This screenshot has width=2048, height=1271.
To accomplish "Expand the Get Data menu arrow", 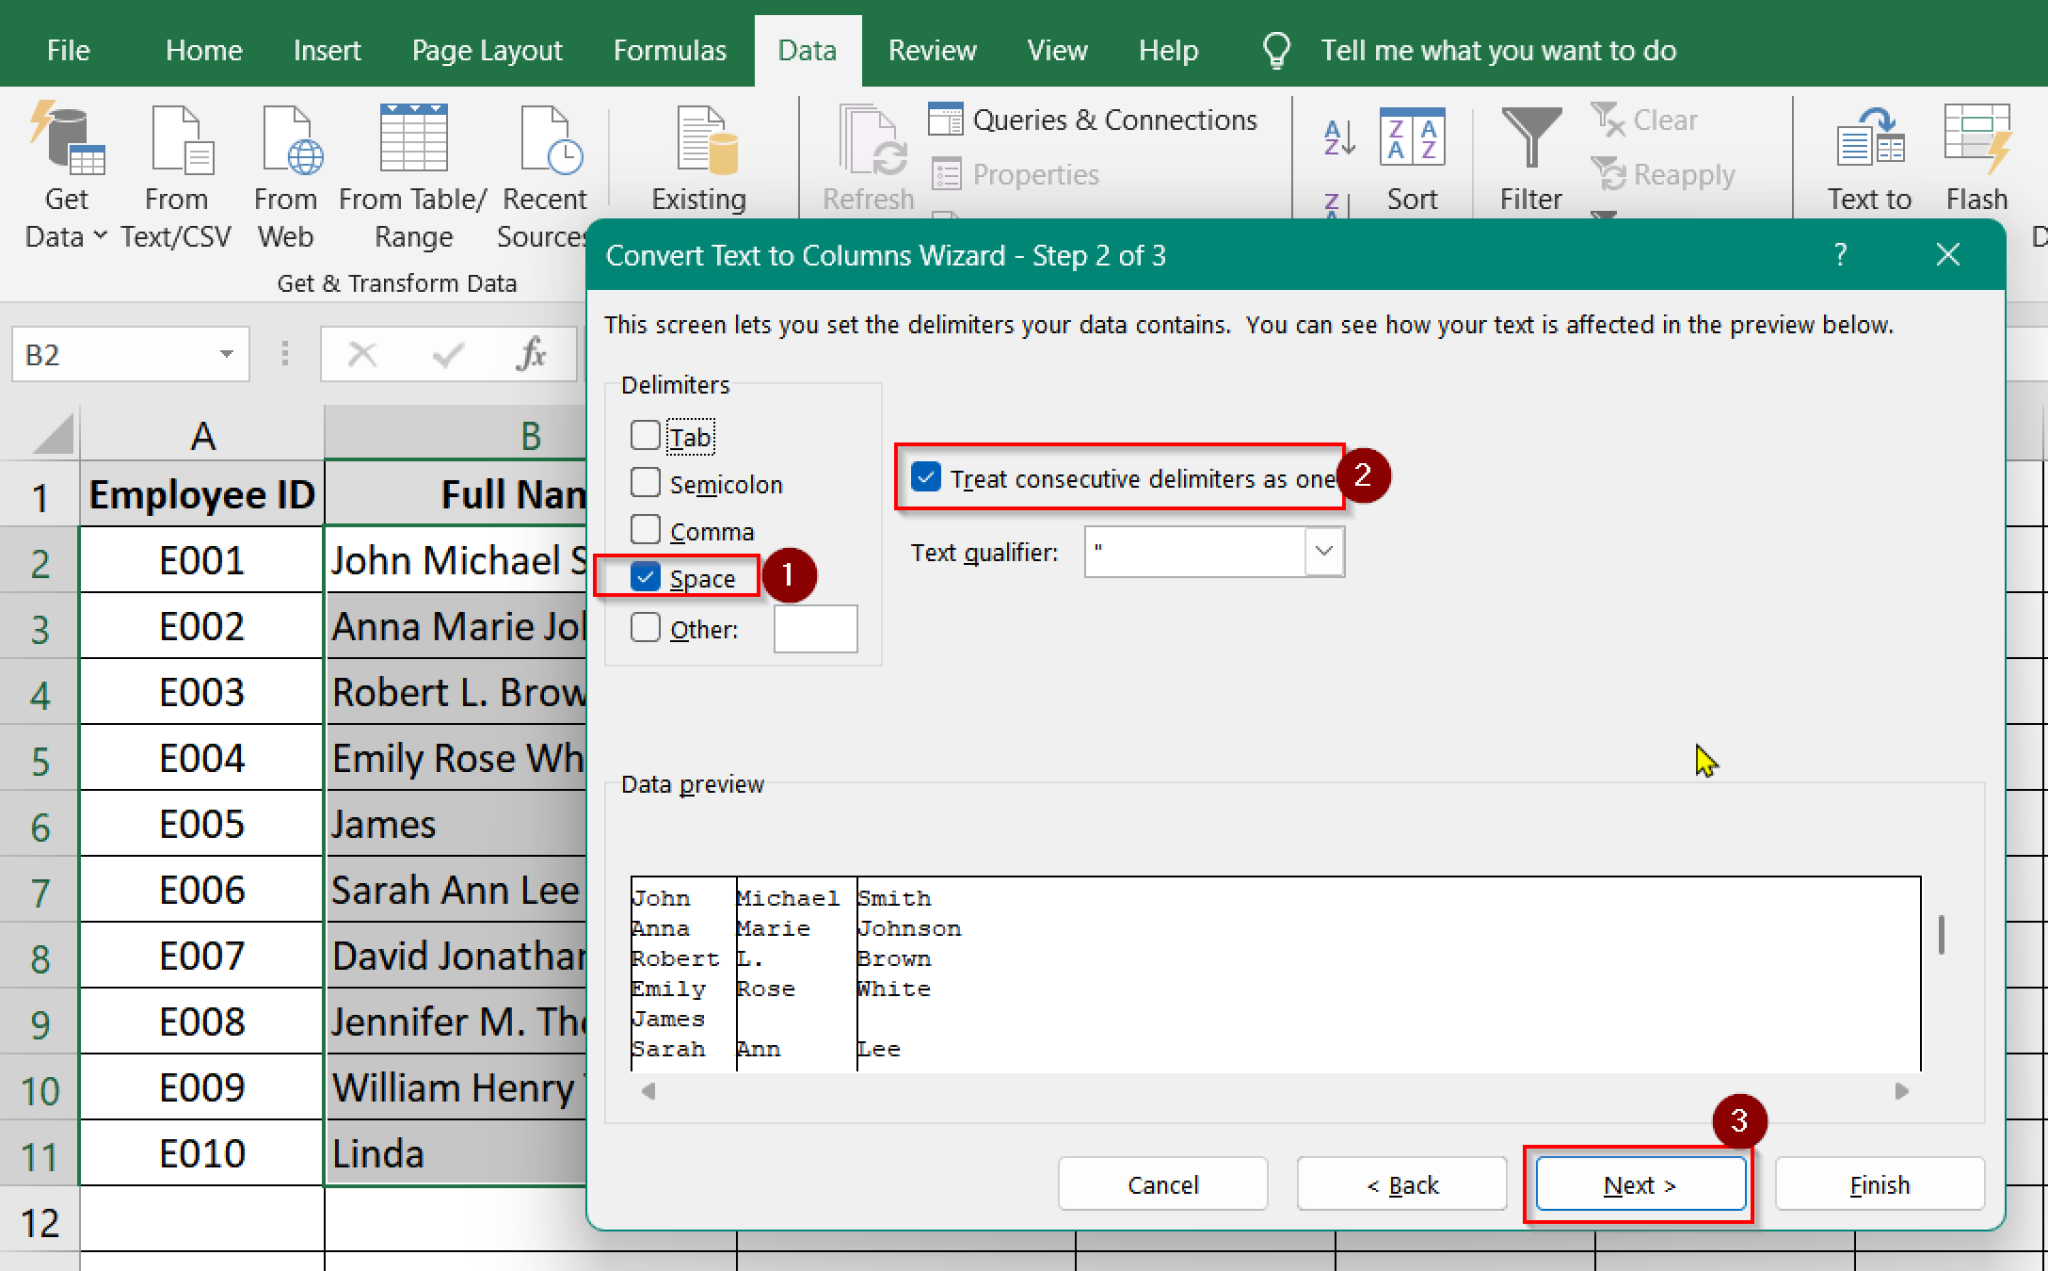I will [x=99, y=236].
